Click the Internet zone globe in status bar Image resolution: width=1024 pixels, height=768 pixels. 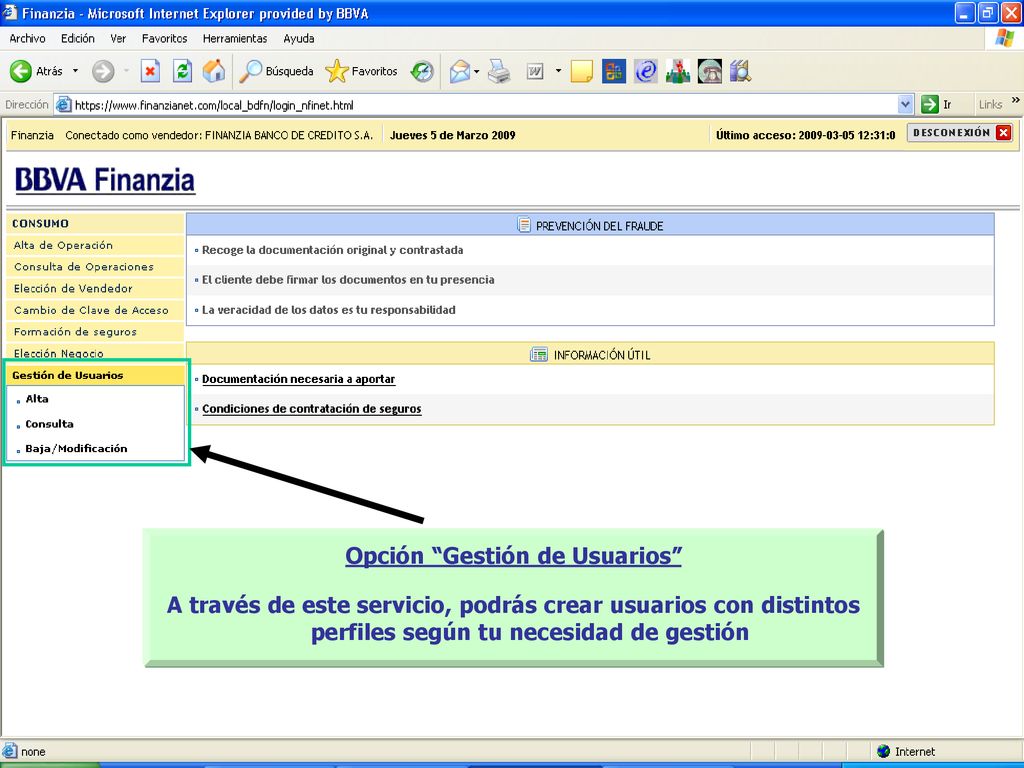tap(884, 751)
